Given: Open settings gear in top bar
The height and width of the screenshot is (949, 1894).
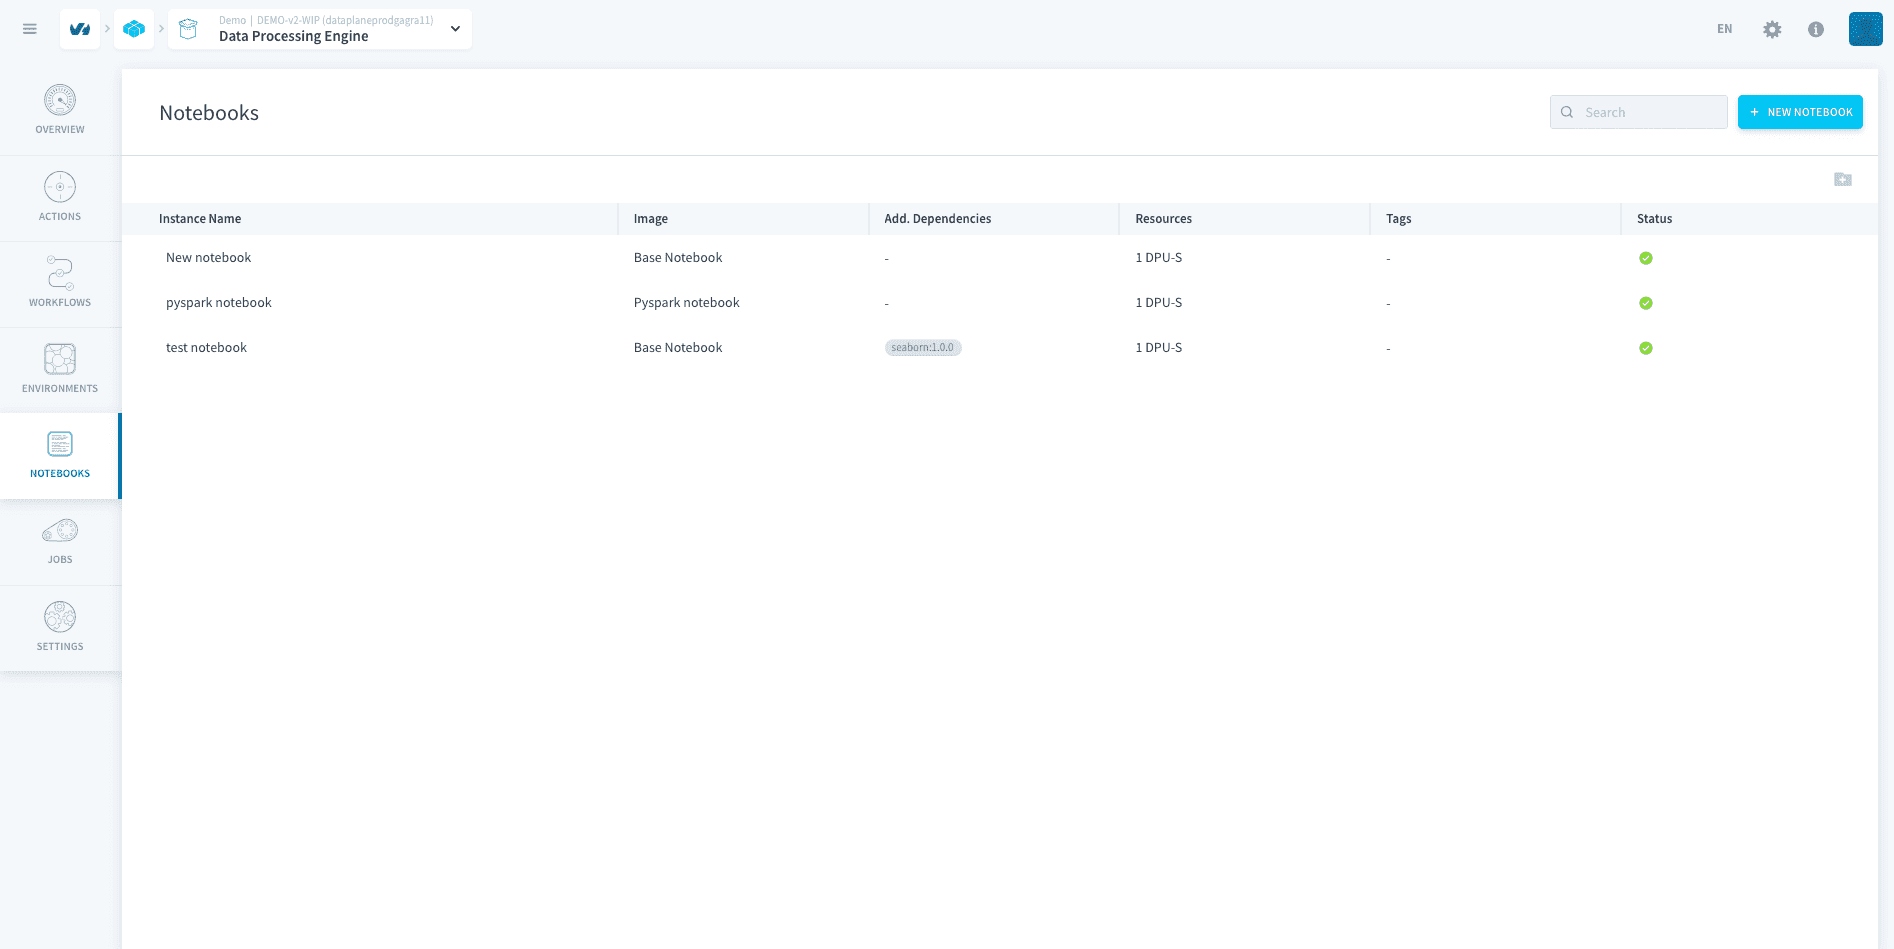Looking at the screenshot, I should (1772, 29).
